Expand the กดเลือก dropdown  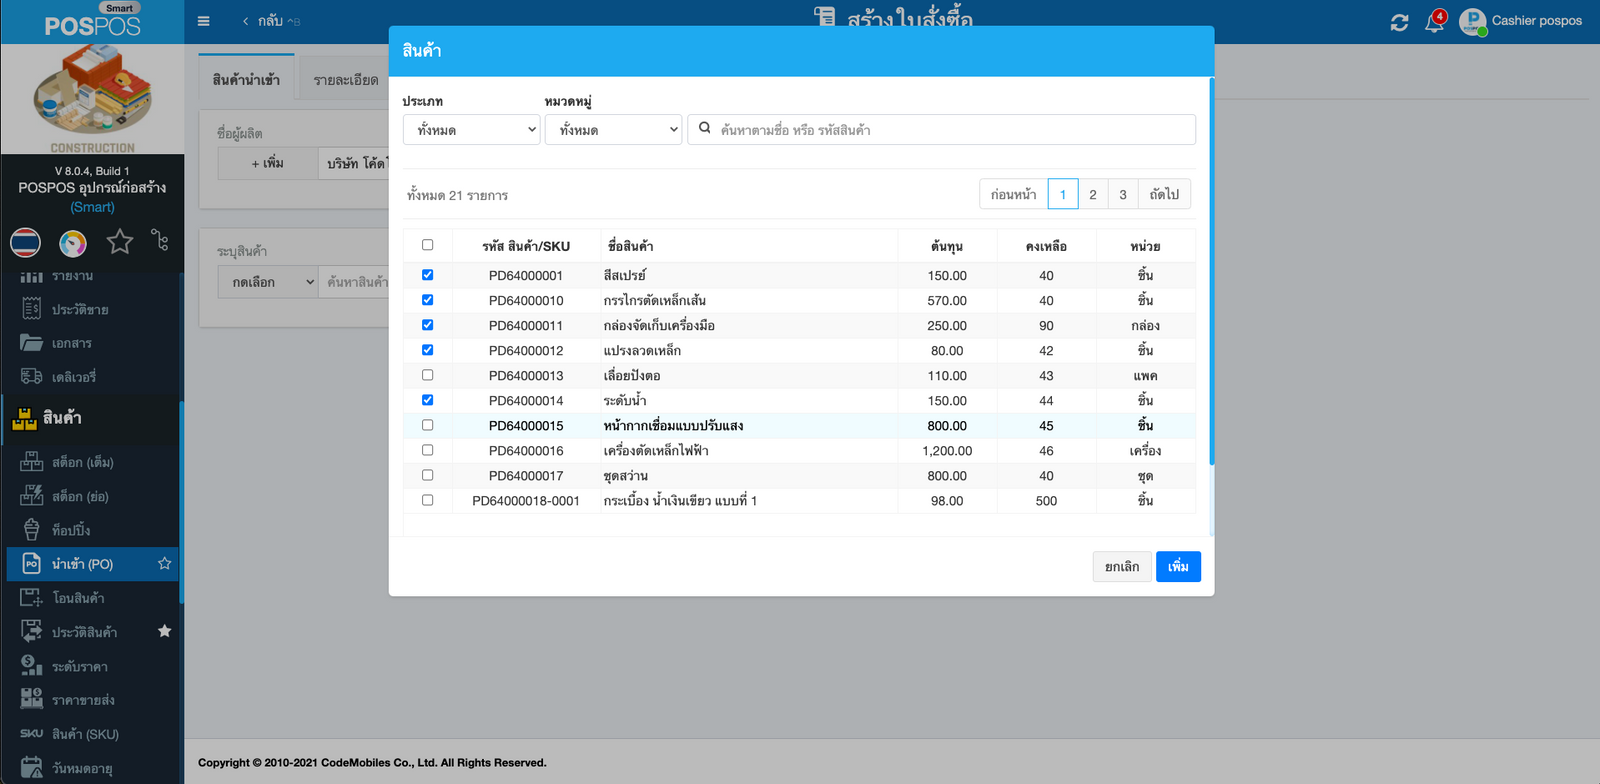[268, 282]
